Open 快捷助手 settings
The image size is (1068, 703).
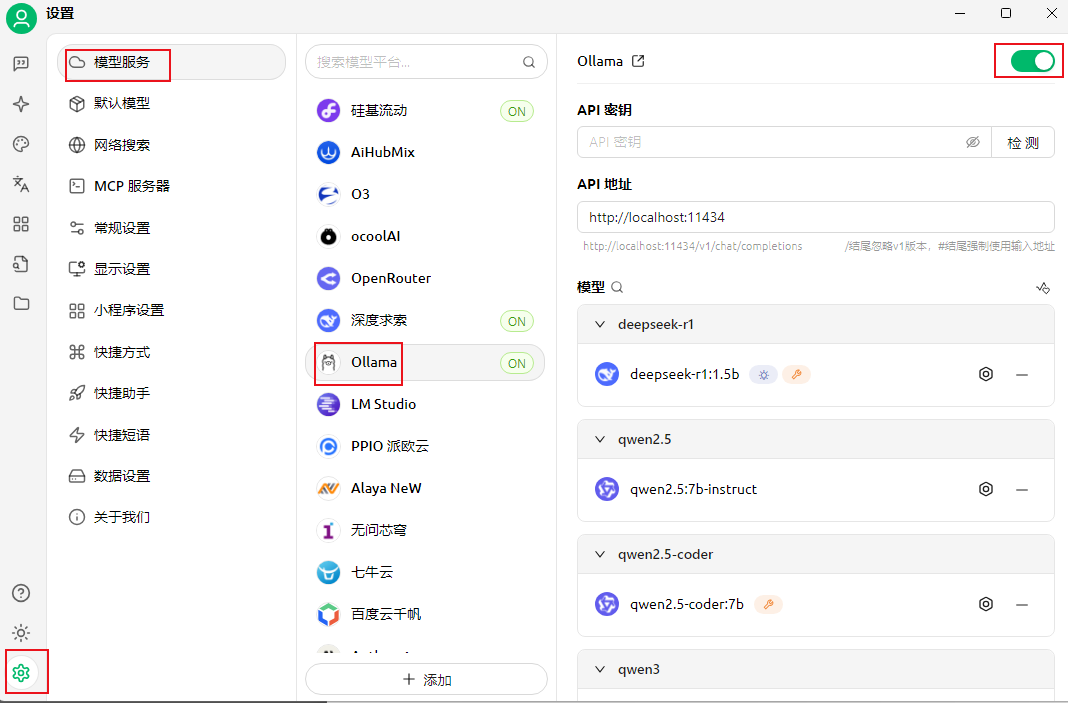[171, 393]
